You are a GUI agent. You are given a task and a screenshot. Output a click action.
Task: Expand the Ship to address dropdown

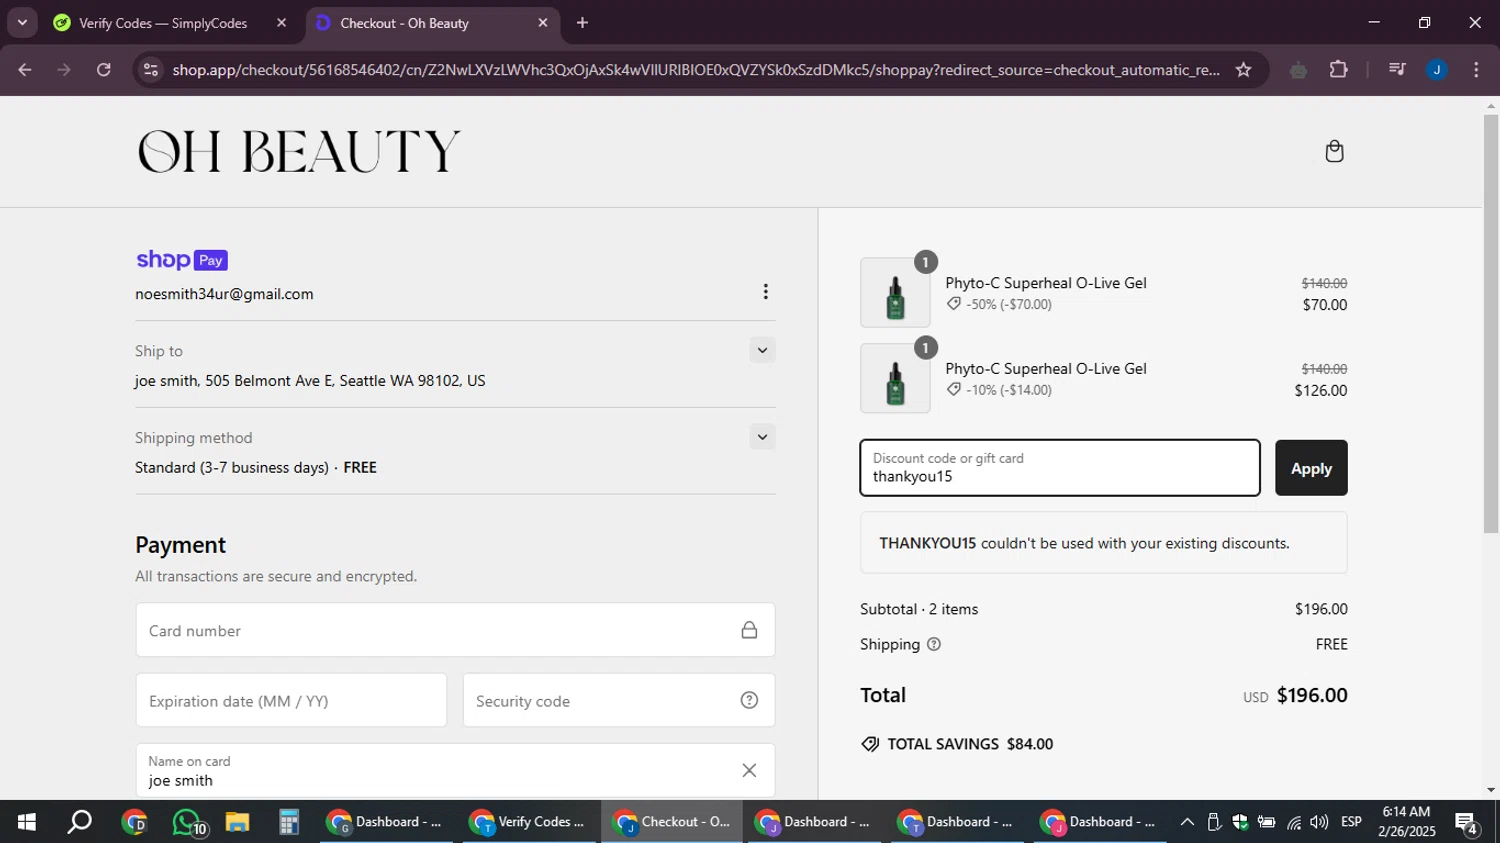(x=762, y=350)
